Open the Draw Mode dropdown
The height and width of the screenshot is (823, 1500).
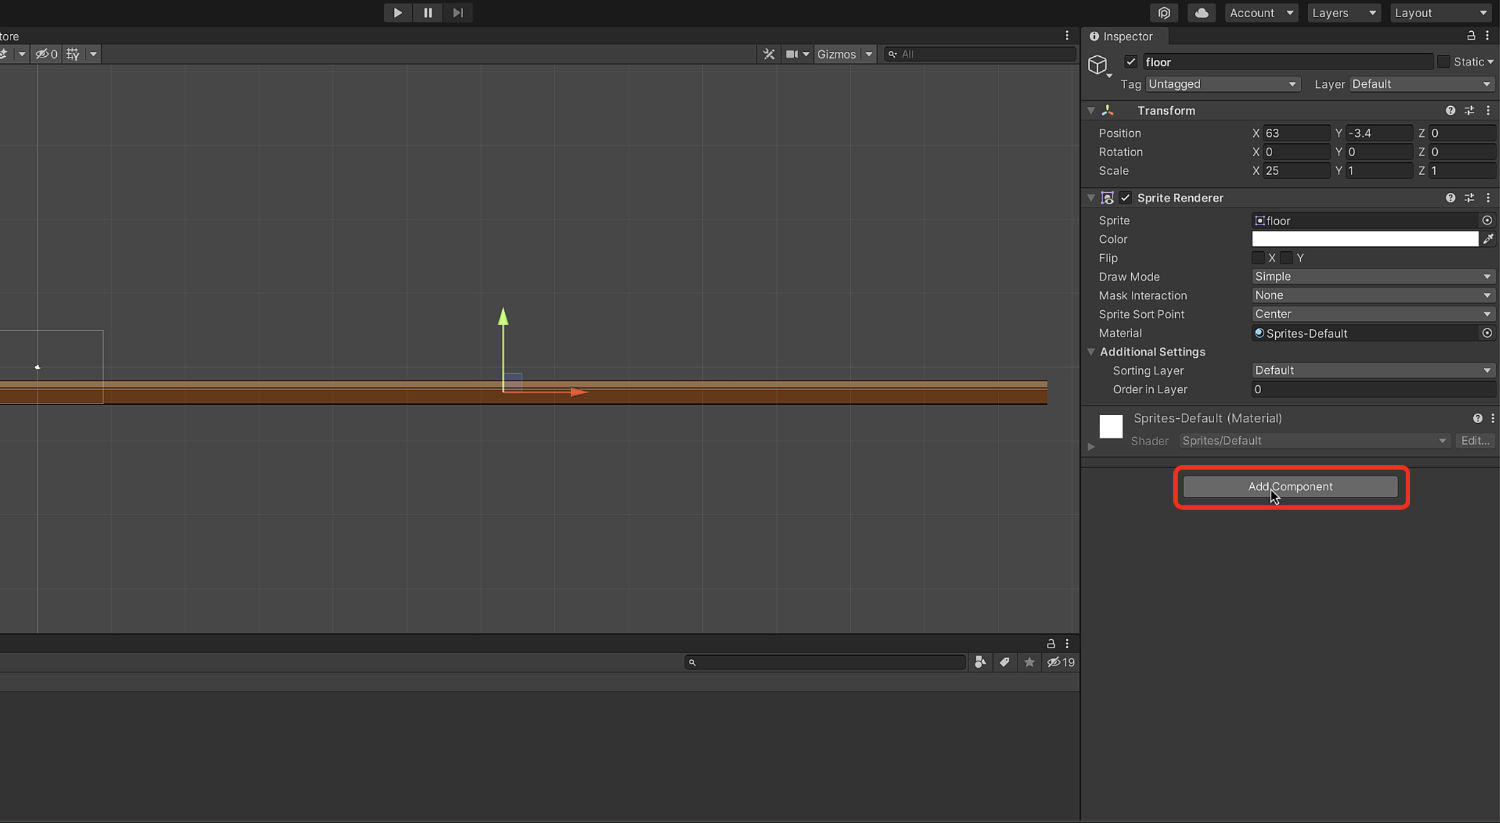click(x=1373, y=277)
